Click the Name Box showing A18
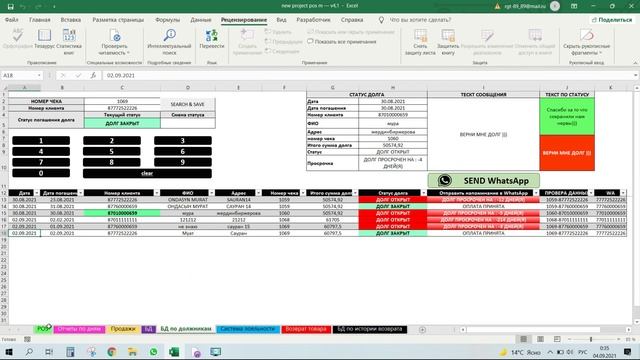Image resolution: width=640 pixels, height=360 pixels. [19, 75]
